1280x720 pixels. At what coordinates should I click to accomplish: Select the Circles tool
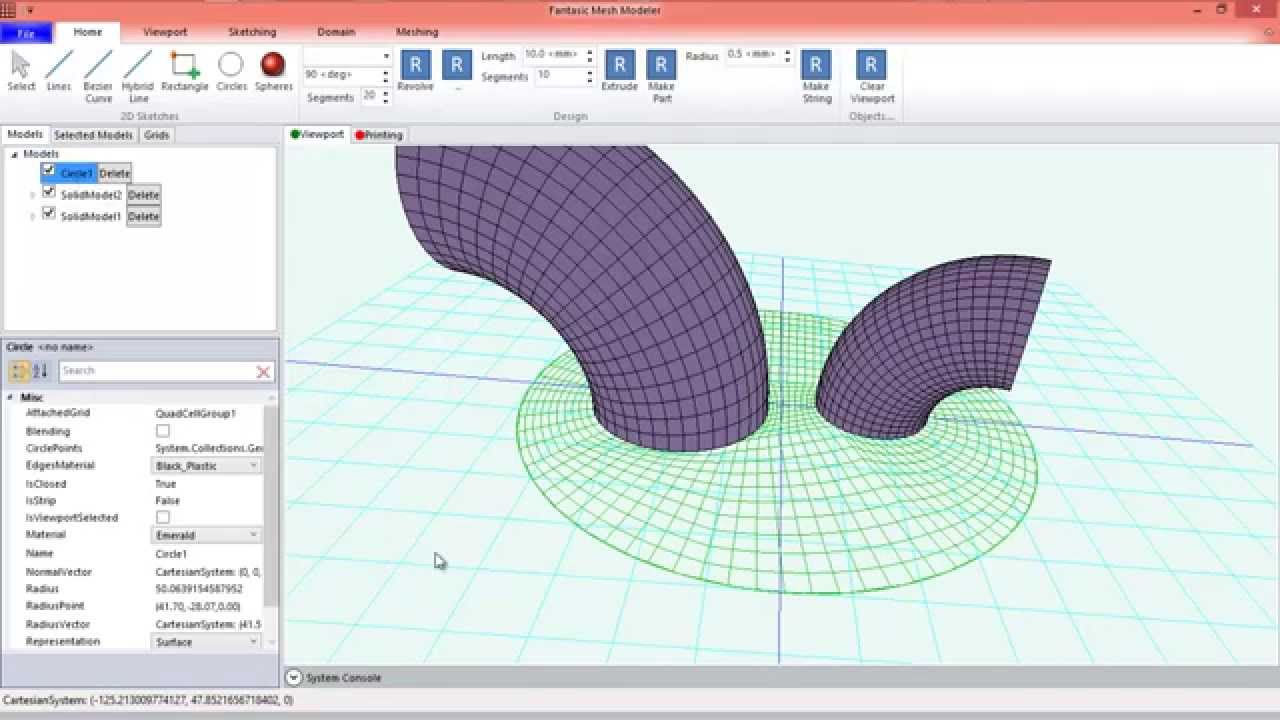tap(231, 71)
